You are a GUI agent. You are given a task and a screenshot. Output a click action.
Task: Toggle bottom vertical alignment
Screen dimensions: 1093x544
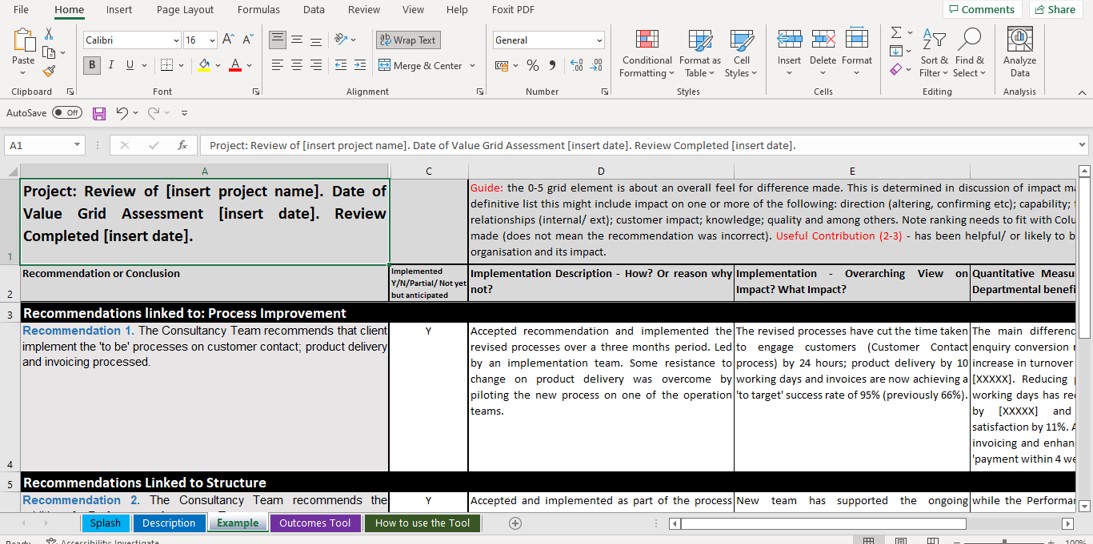pos(316,40)
